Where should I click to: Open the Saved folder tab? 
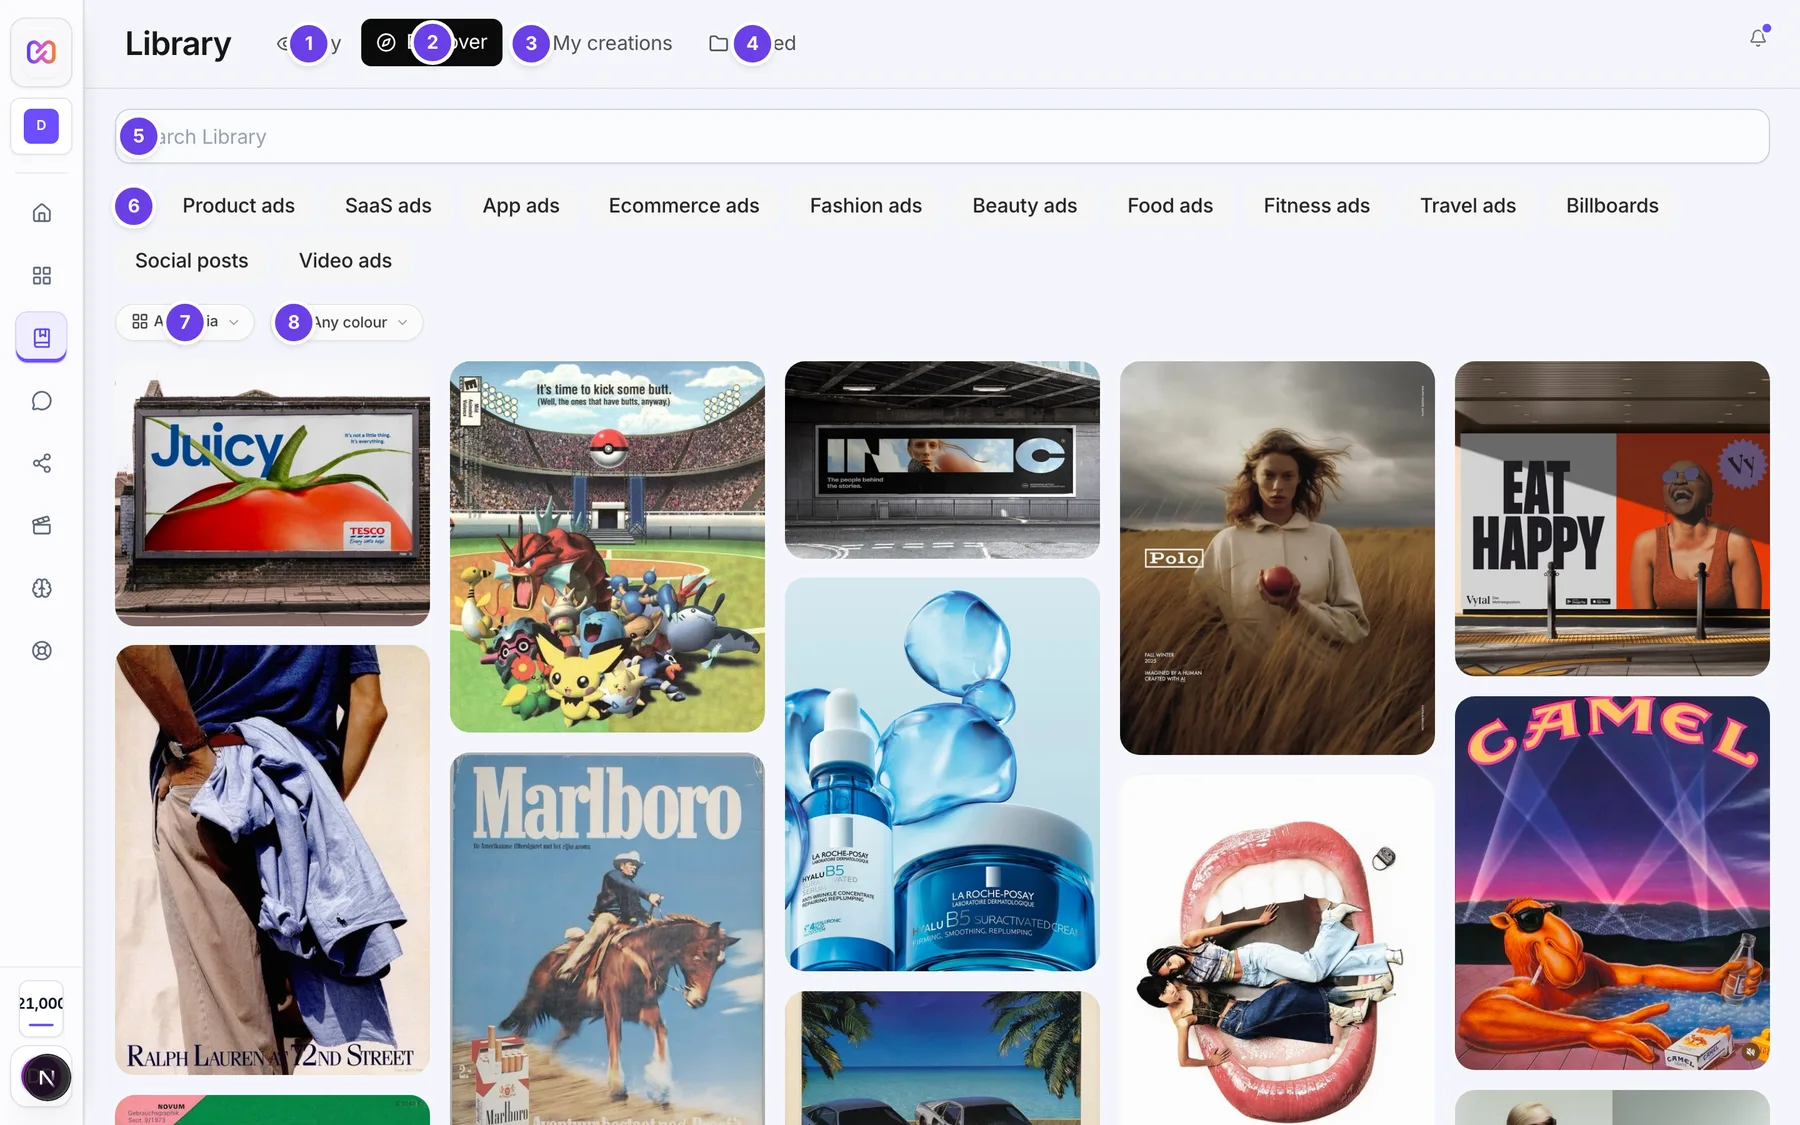[x=752, y=43]
